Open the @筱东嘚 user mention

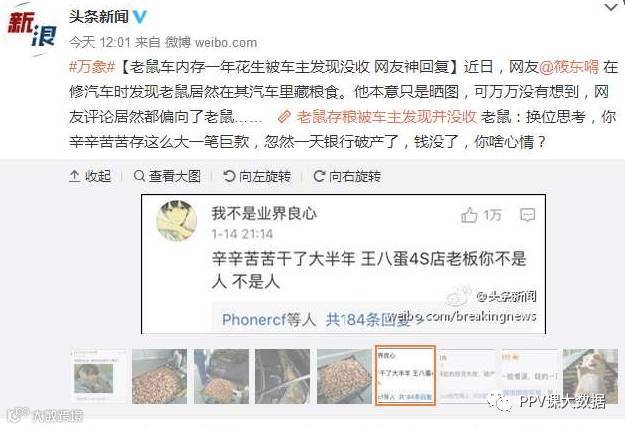569,67
